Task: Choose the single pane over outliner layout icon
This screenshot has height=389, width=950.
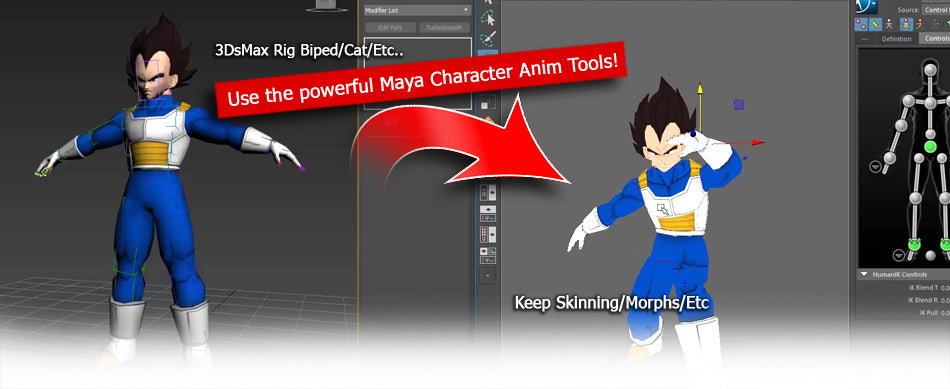Action: (488, 213)
